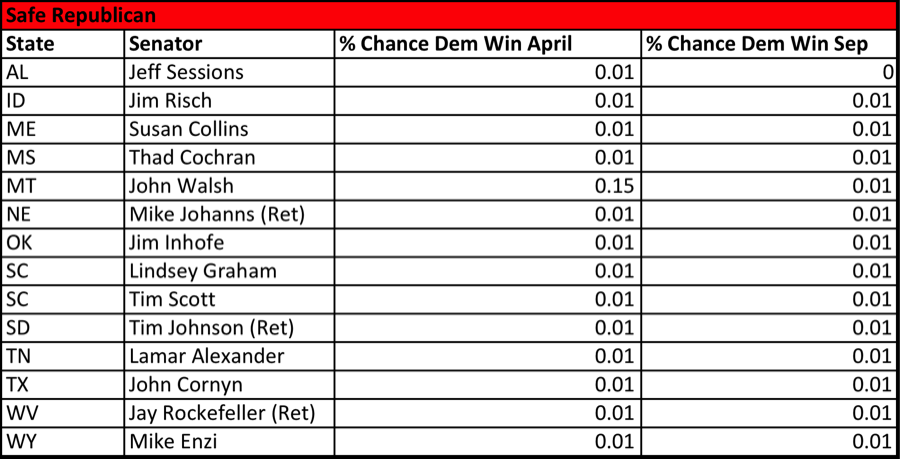Viewport: 900px width, 460px height.
Task: Click the State column header
Action: (x=63, y=44)
